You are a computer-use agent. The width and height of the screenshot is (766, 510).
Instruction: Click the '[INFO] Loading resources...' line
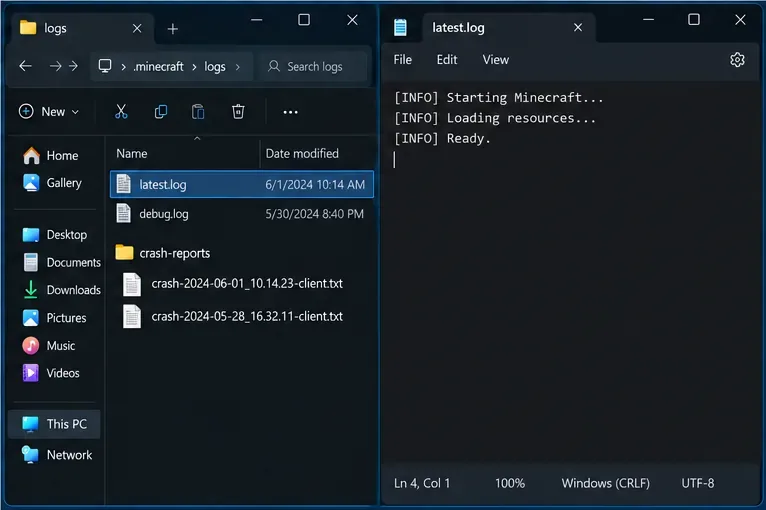click(495, 118)
